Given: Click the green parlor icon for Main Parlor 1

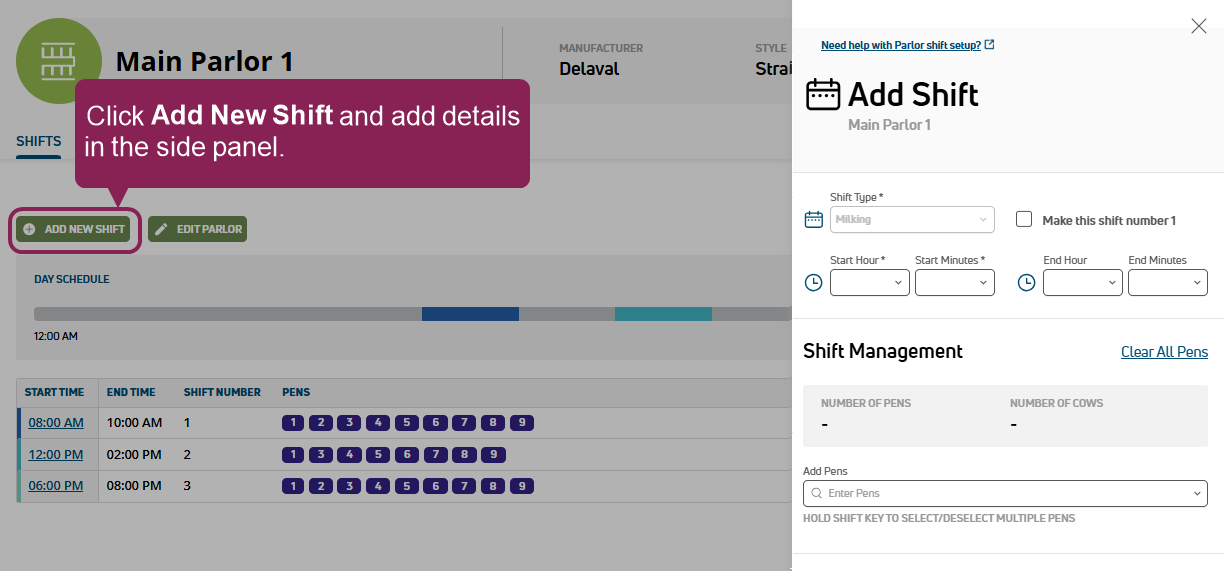Looking at the screenshot, I should pos(59,61).
